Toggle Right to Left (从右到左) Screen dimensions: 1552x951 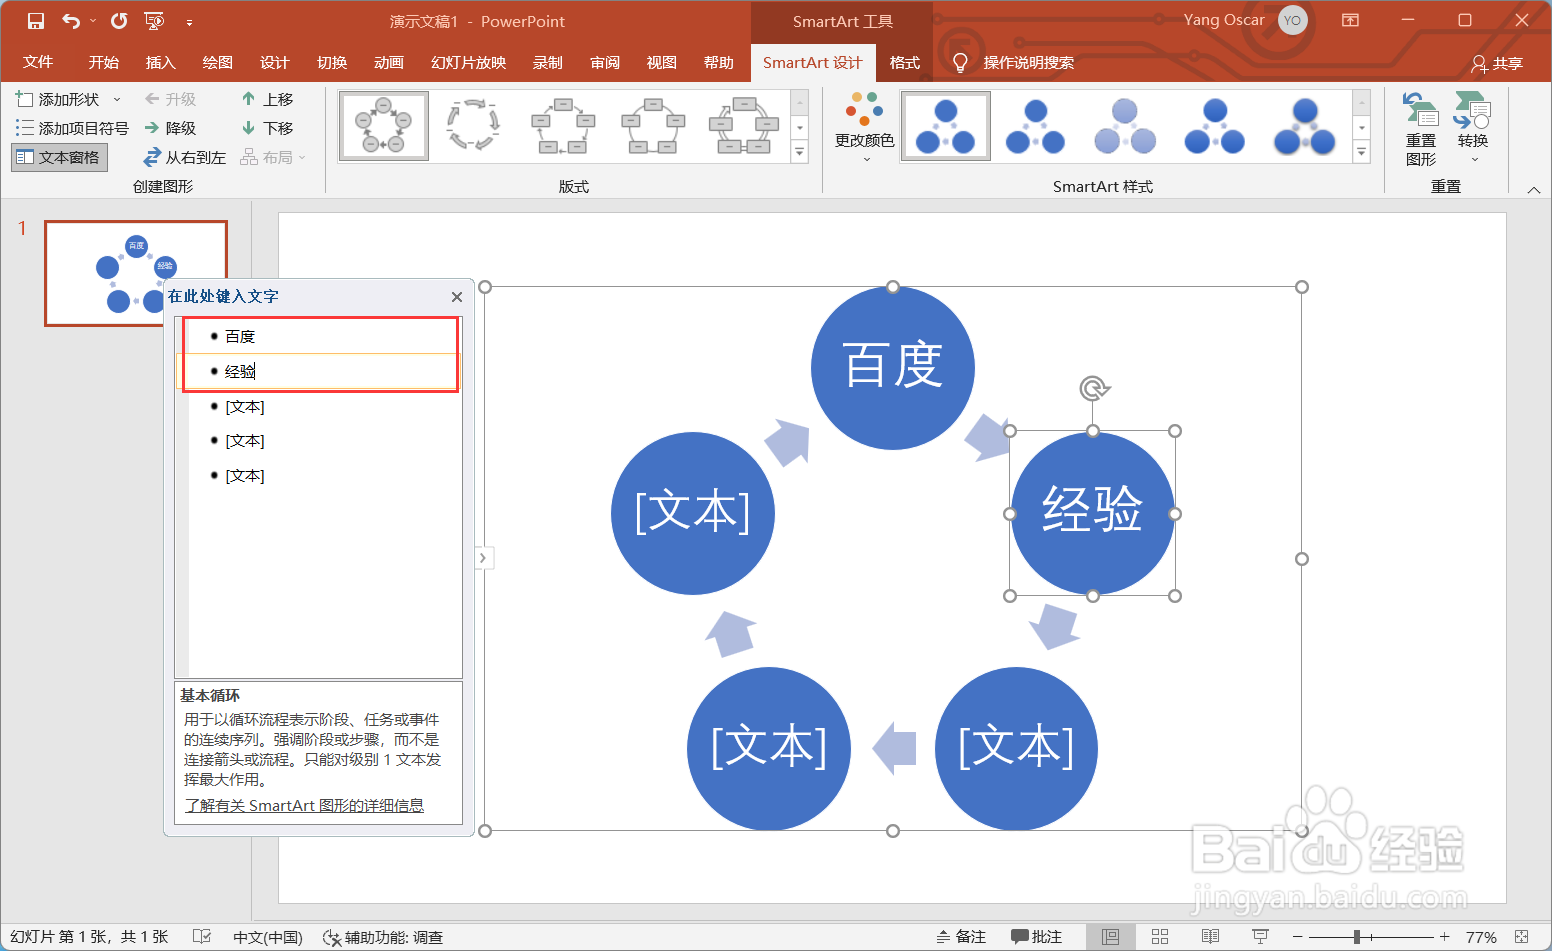[185, 157]
